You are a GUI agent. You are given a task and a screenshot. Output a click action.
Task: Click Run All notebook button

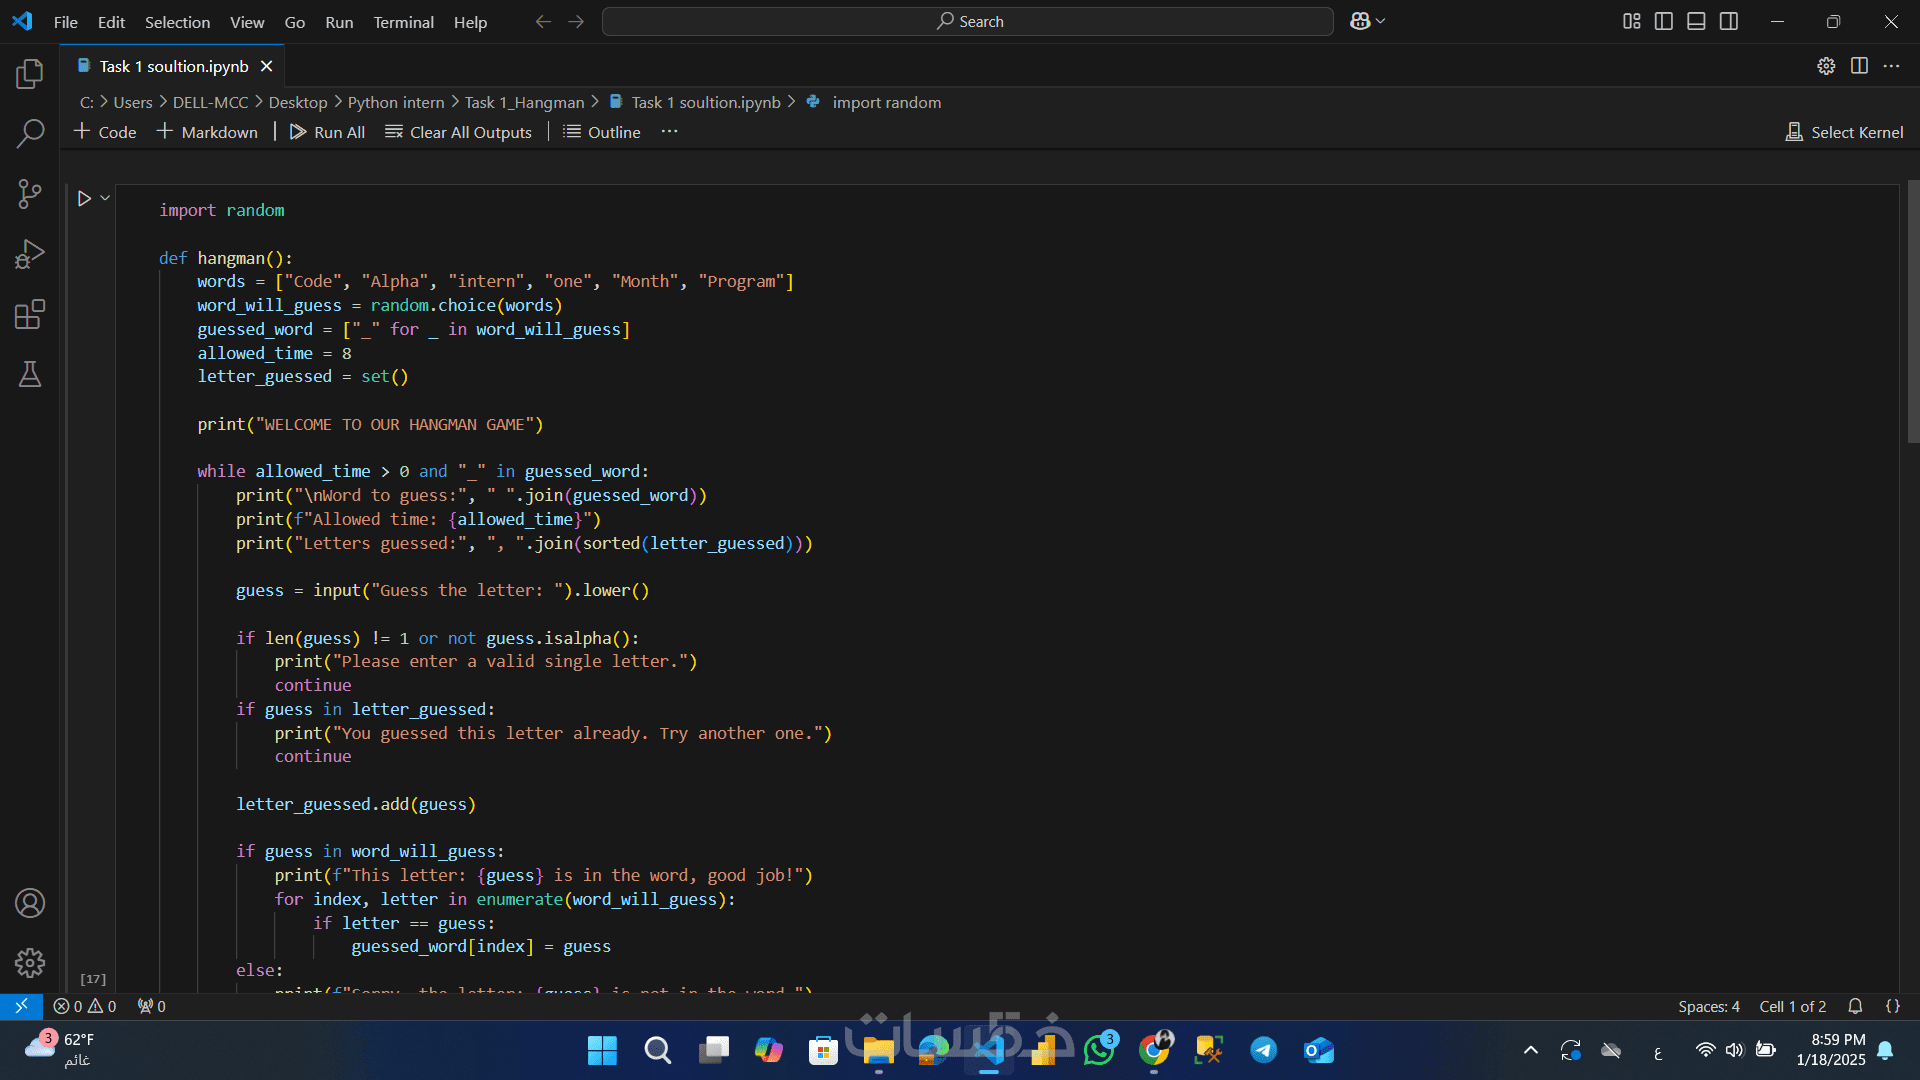(327, 132)
